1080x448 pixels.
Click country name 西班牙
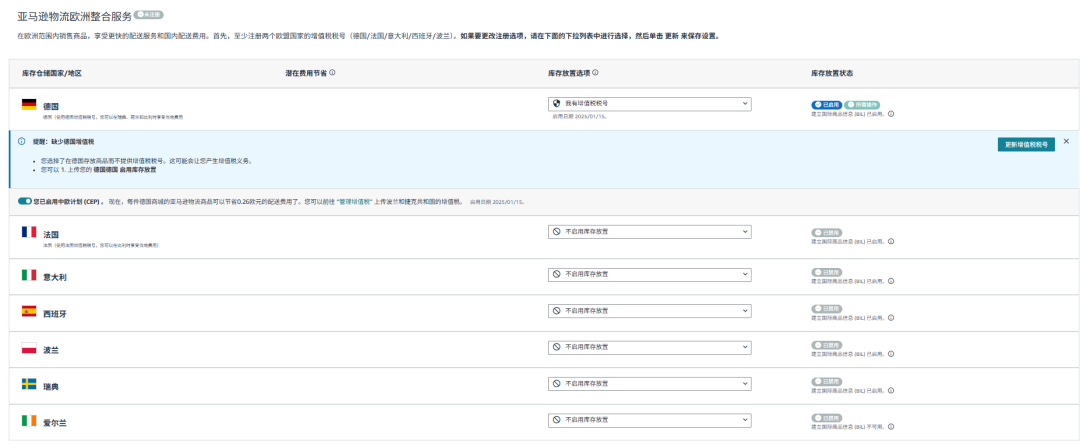[54, 314]
